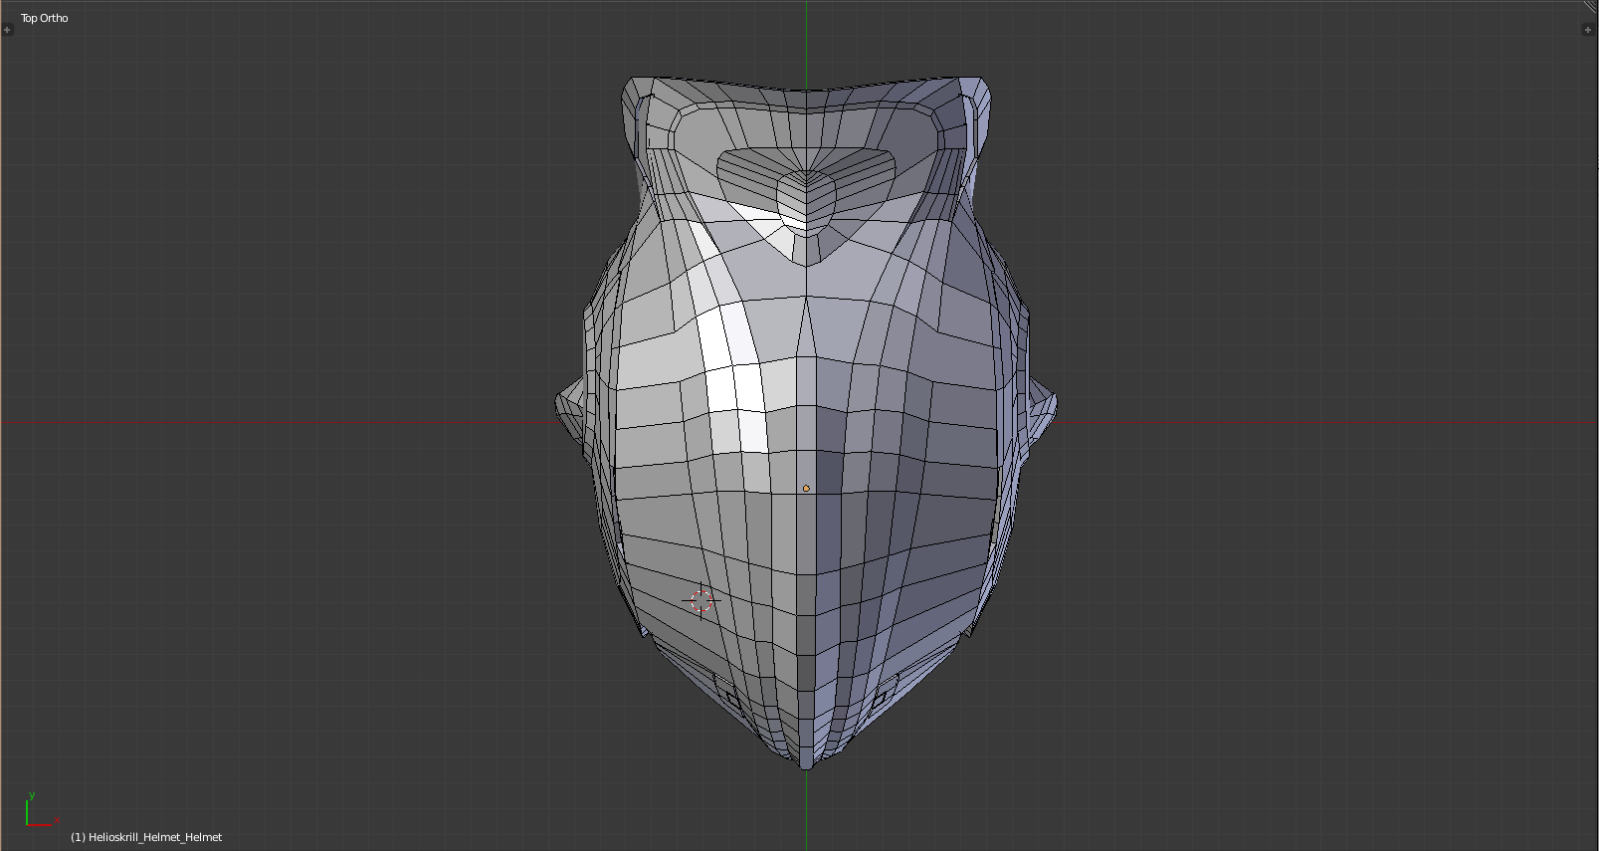Click the area split corner widget

click(x=1590, y=6)
